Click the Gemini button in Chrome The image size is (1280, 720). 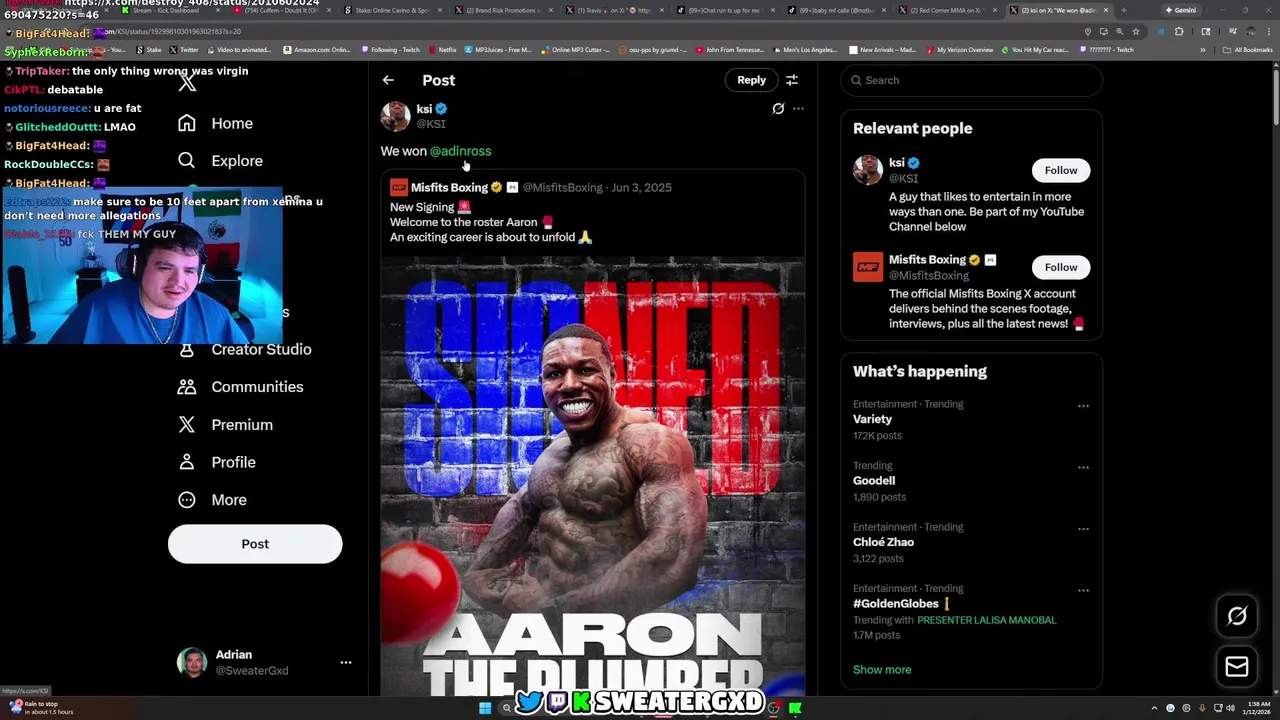point(1181,10)
